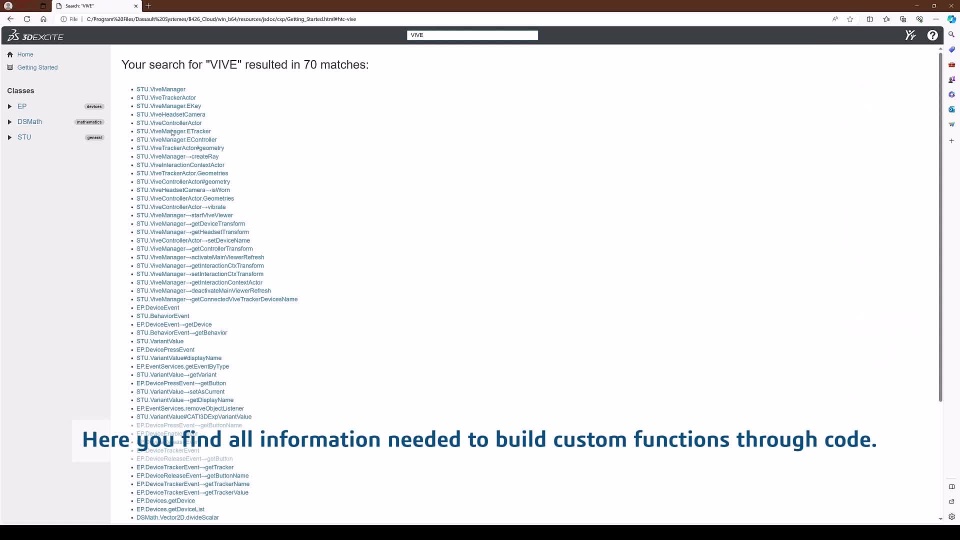960x540 pixels.
Task: Click the class hierarchy icon beside help
Action: point(910,36)
